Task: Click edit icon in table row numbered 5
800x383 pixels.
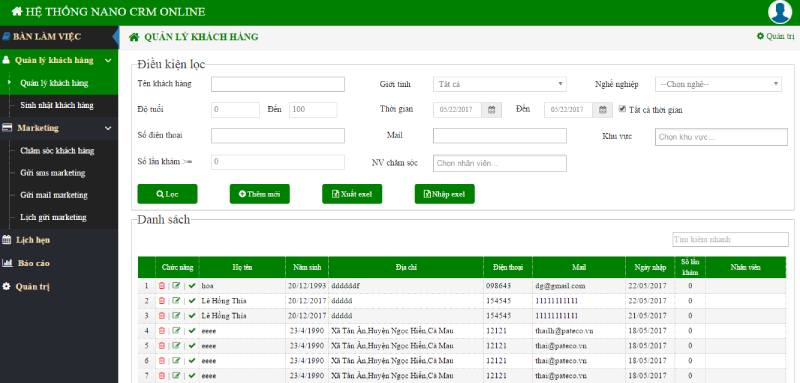Action: pyautogui.click(x=176, y=345)
